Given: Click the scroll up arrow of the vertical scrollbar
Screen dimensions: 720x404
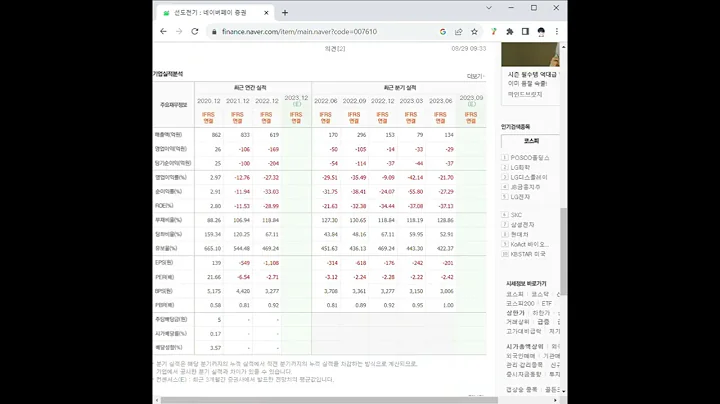Looking at the screenshot, I should pyautogui.click(x=563, y=47).
